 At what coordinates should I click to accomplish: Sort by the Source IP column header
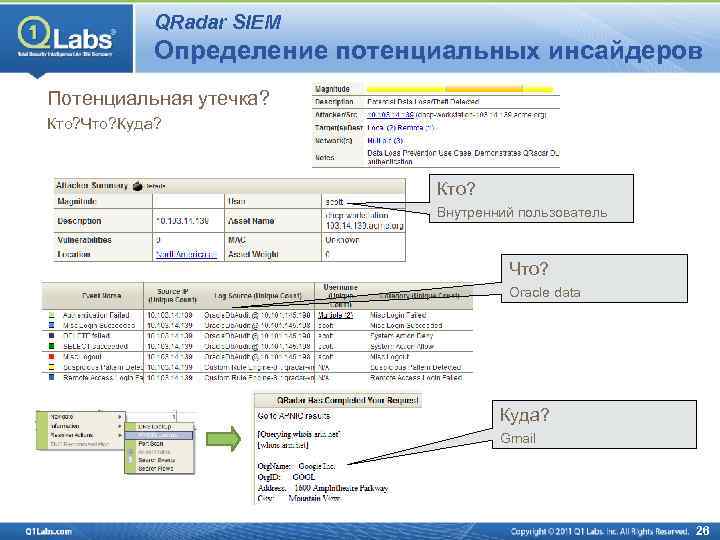coord(172,296)
